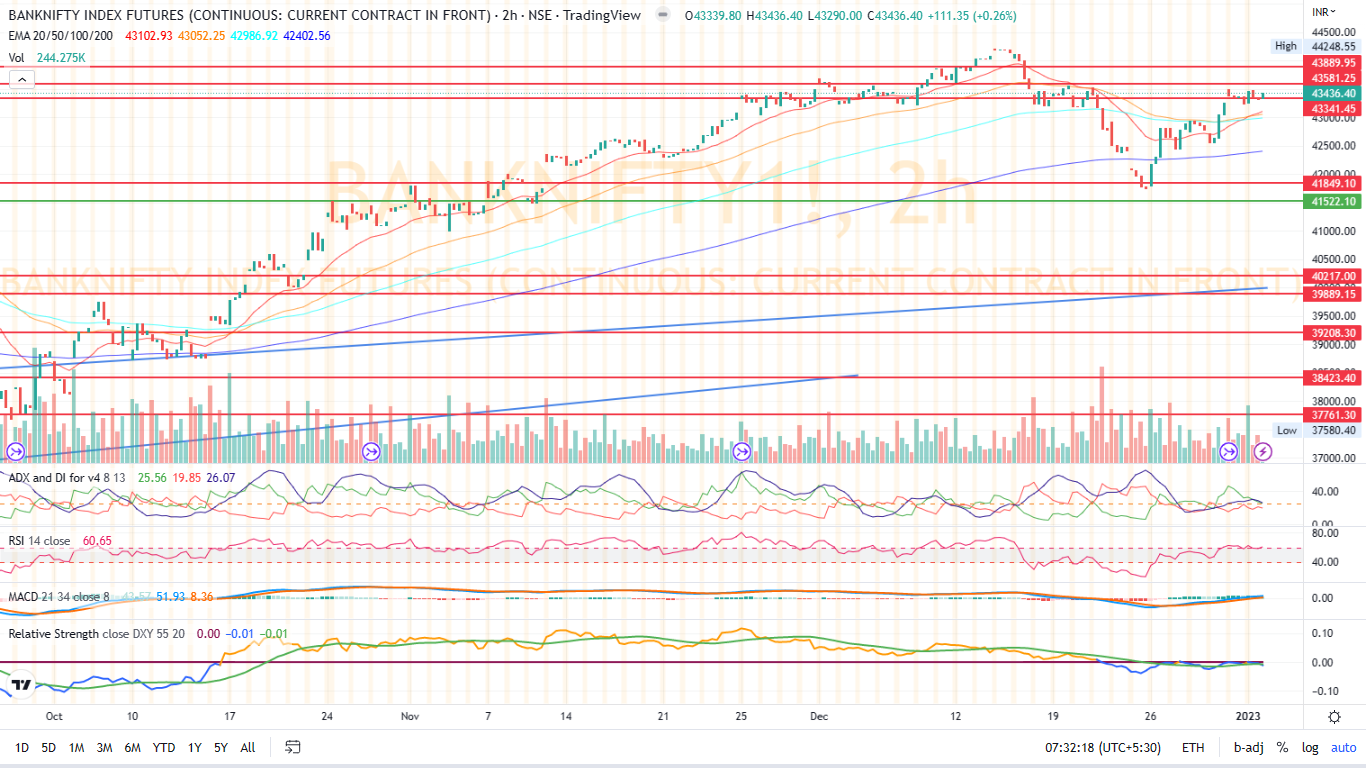Click the red EMA value 43102.93
The image size is (1366, 768).
click(x=148, y=35)
